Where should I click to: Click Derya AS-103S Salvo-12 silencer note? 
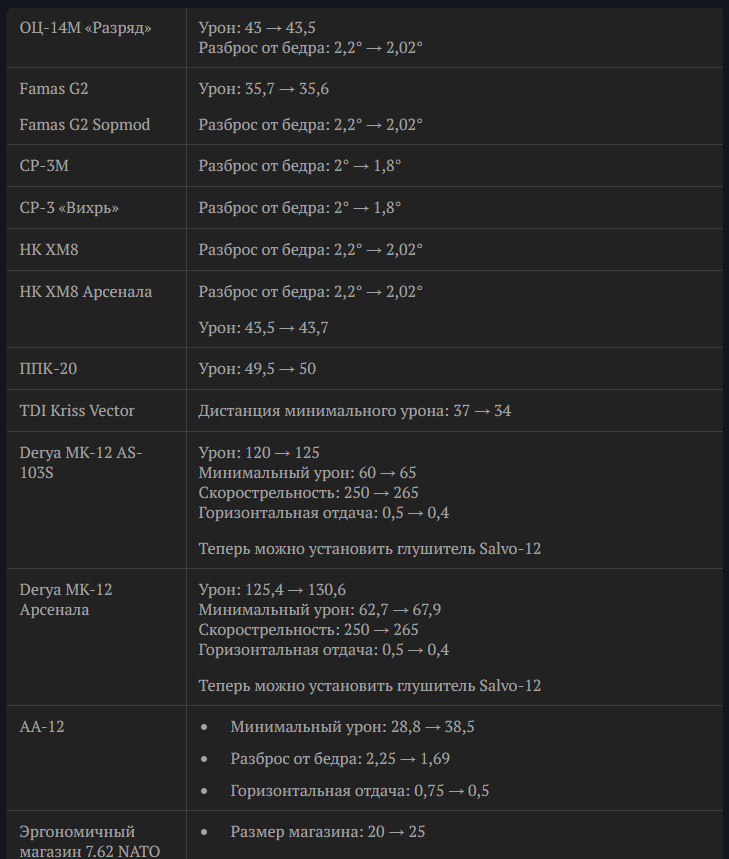pyautogui.click(x=370, y=548)
